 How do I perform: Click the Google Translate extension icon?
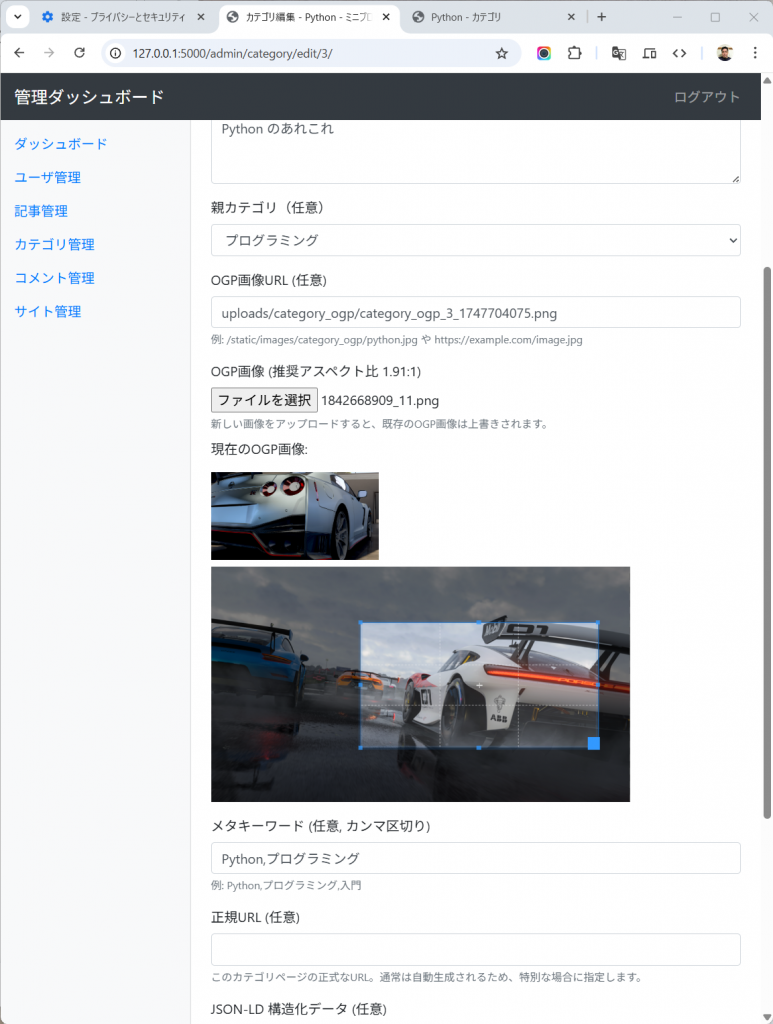click(618, 54)
